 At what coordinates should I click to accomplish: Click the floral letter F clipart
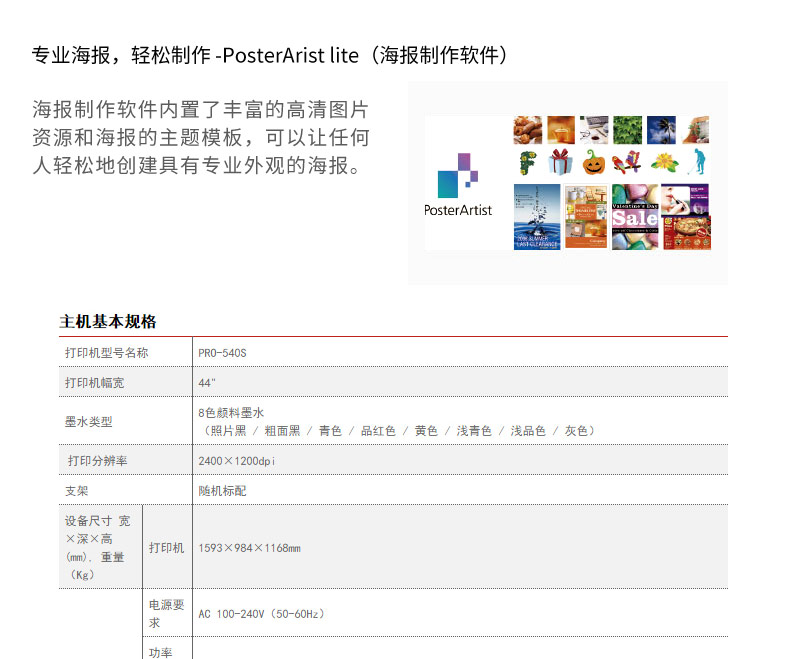[527, 162]
